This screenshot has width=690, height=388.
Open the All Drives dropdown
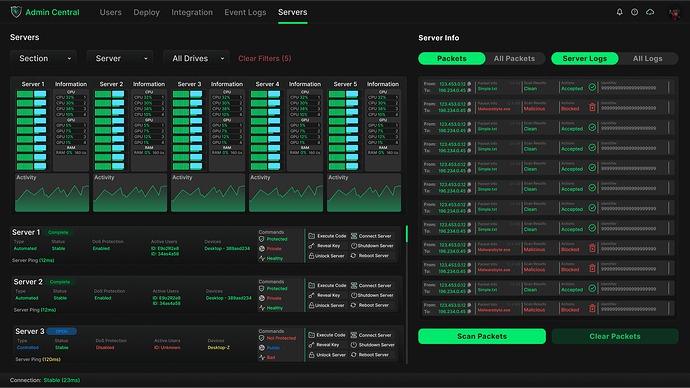[196, 59]
